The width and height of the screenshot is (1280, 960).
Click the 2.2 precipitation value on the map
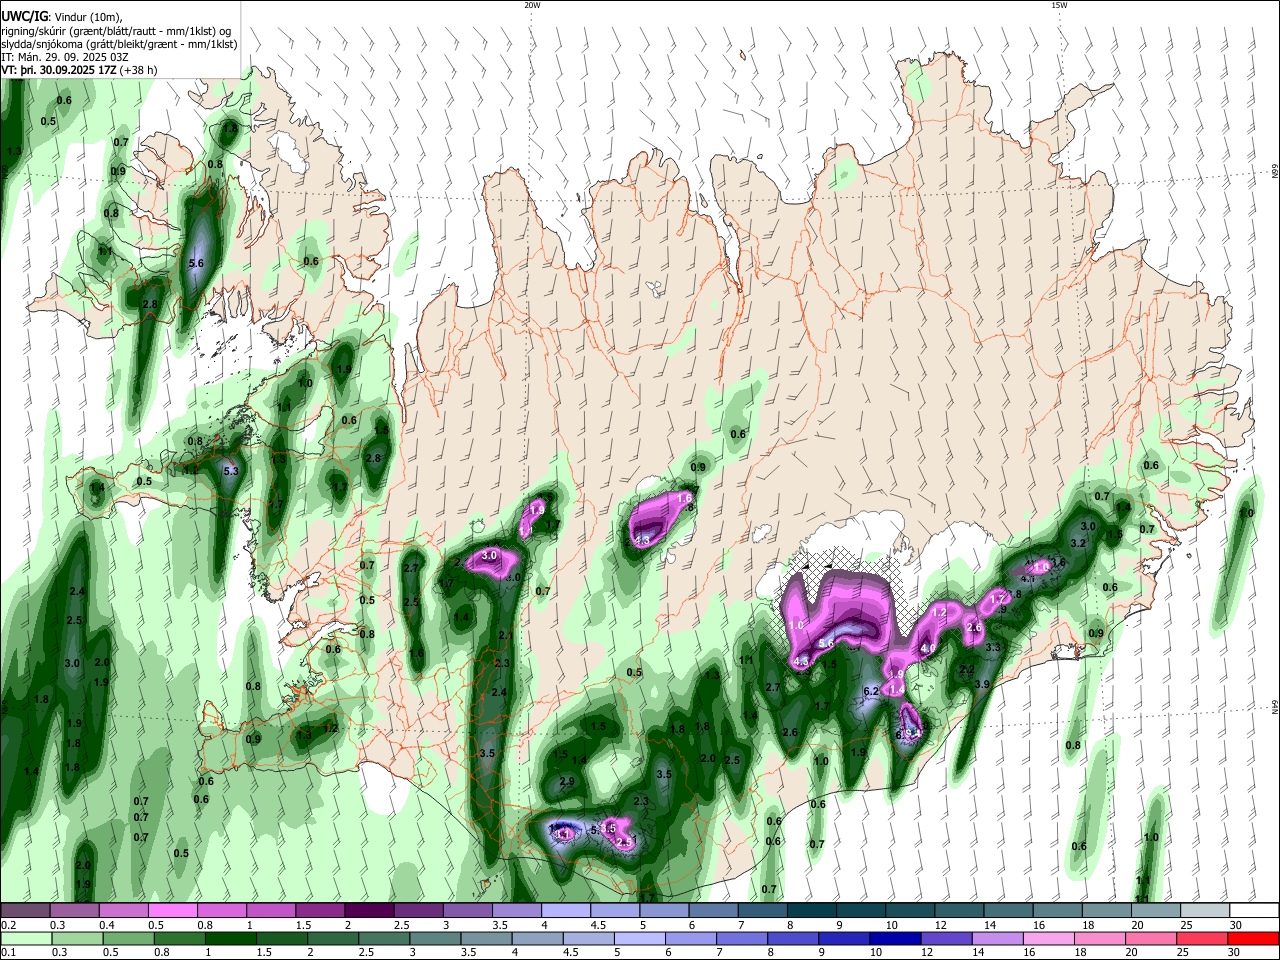pos(967,670)
